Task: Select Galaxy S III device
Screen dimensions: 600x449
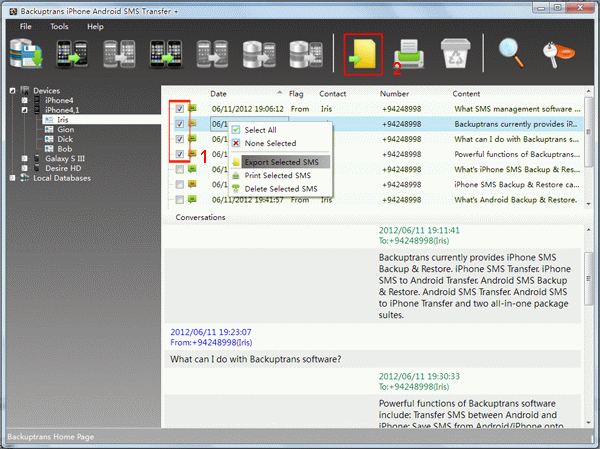Action: (65, 158)
